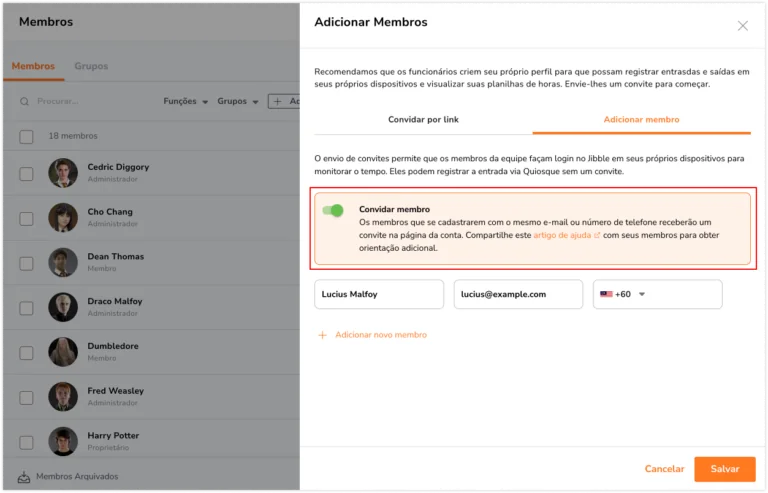Click the Harry Potter name

113,435
